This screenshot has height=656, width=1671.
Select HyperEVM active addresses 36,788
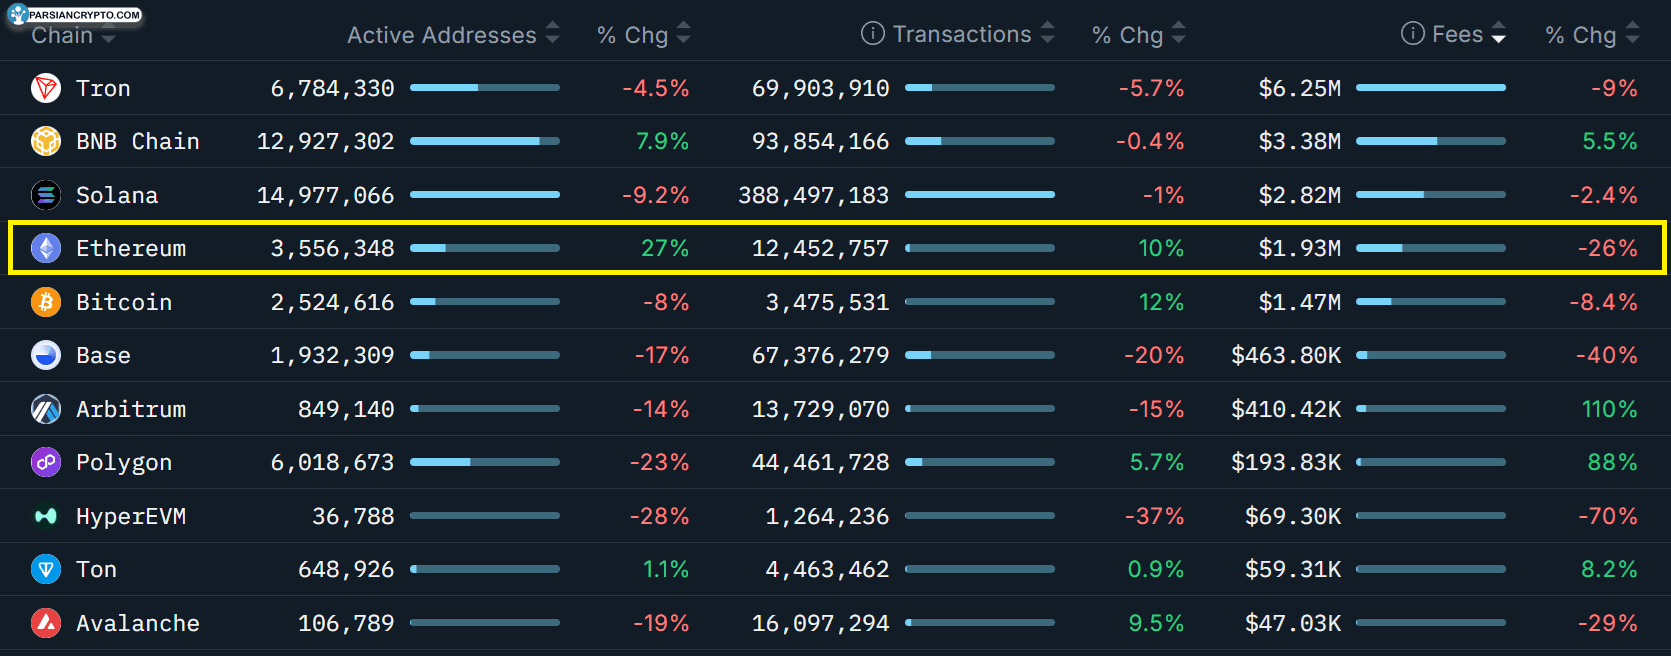coord(354,516)
